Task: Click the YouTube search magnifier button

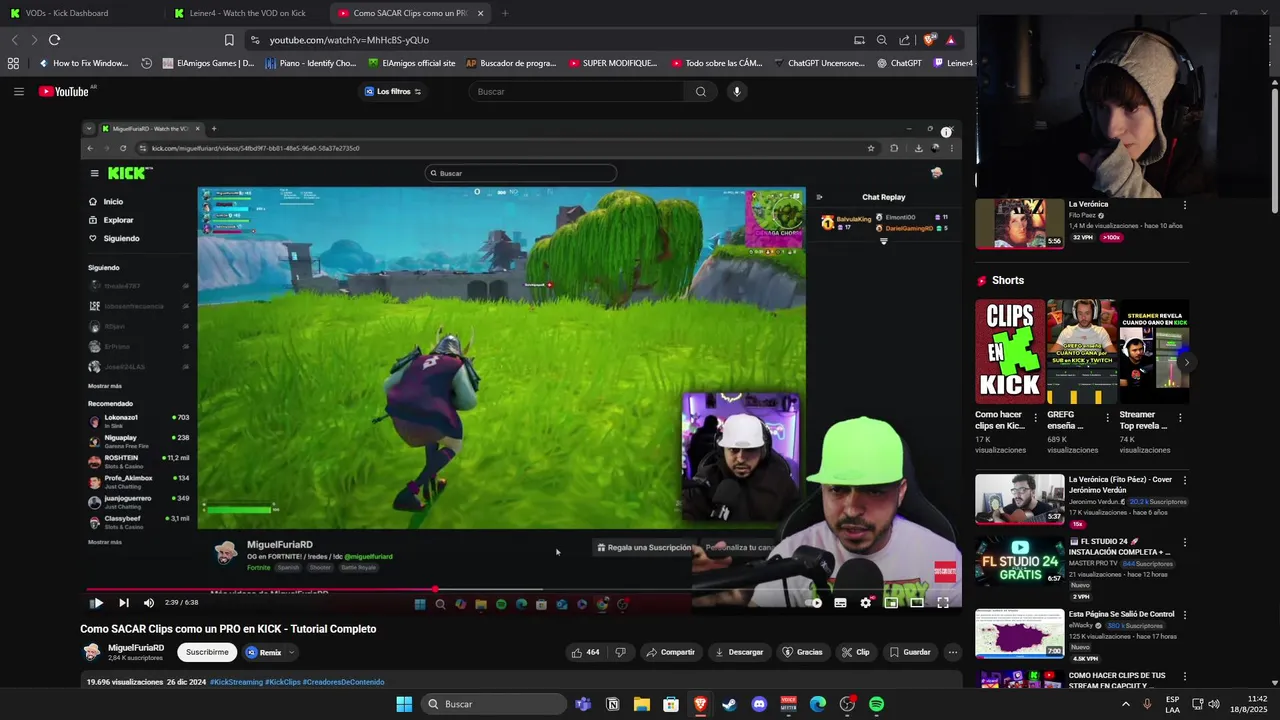Action: pos(700,91)
